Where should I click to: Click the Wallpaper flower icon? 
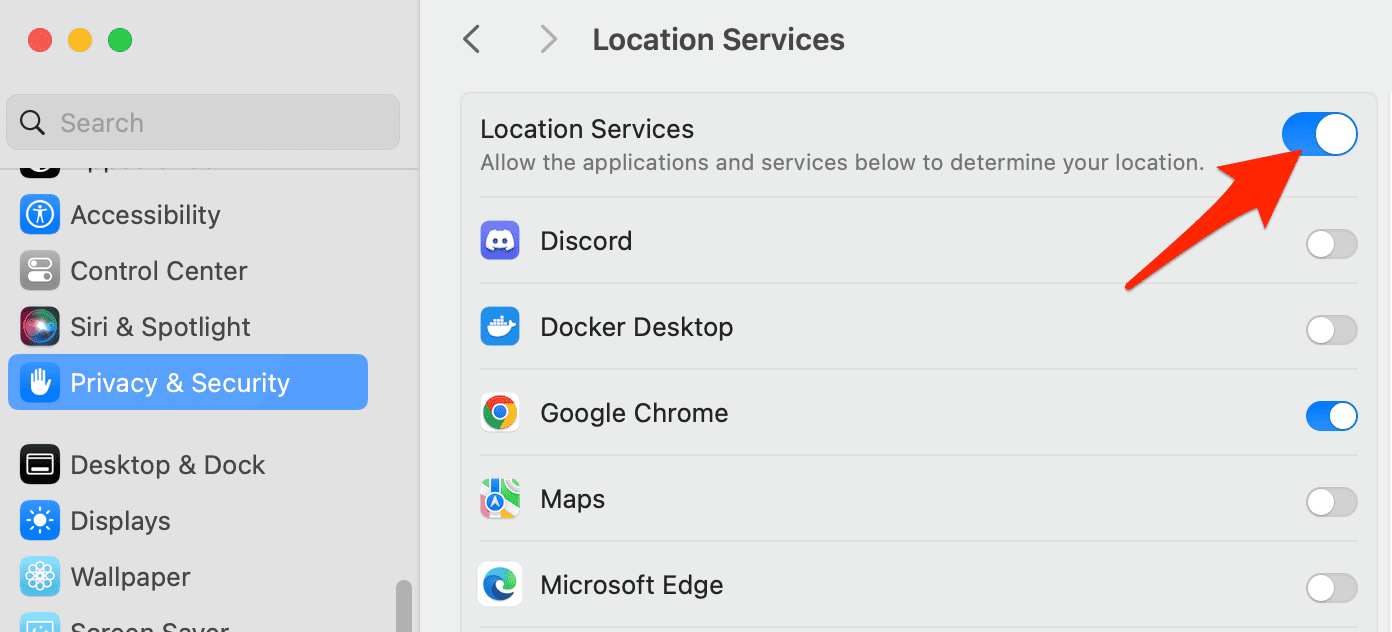(x=40, y=577)
